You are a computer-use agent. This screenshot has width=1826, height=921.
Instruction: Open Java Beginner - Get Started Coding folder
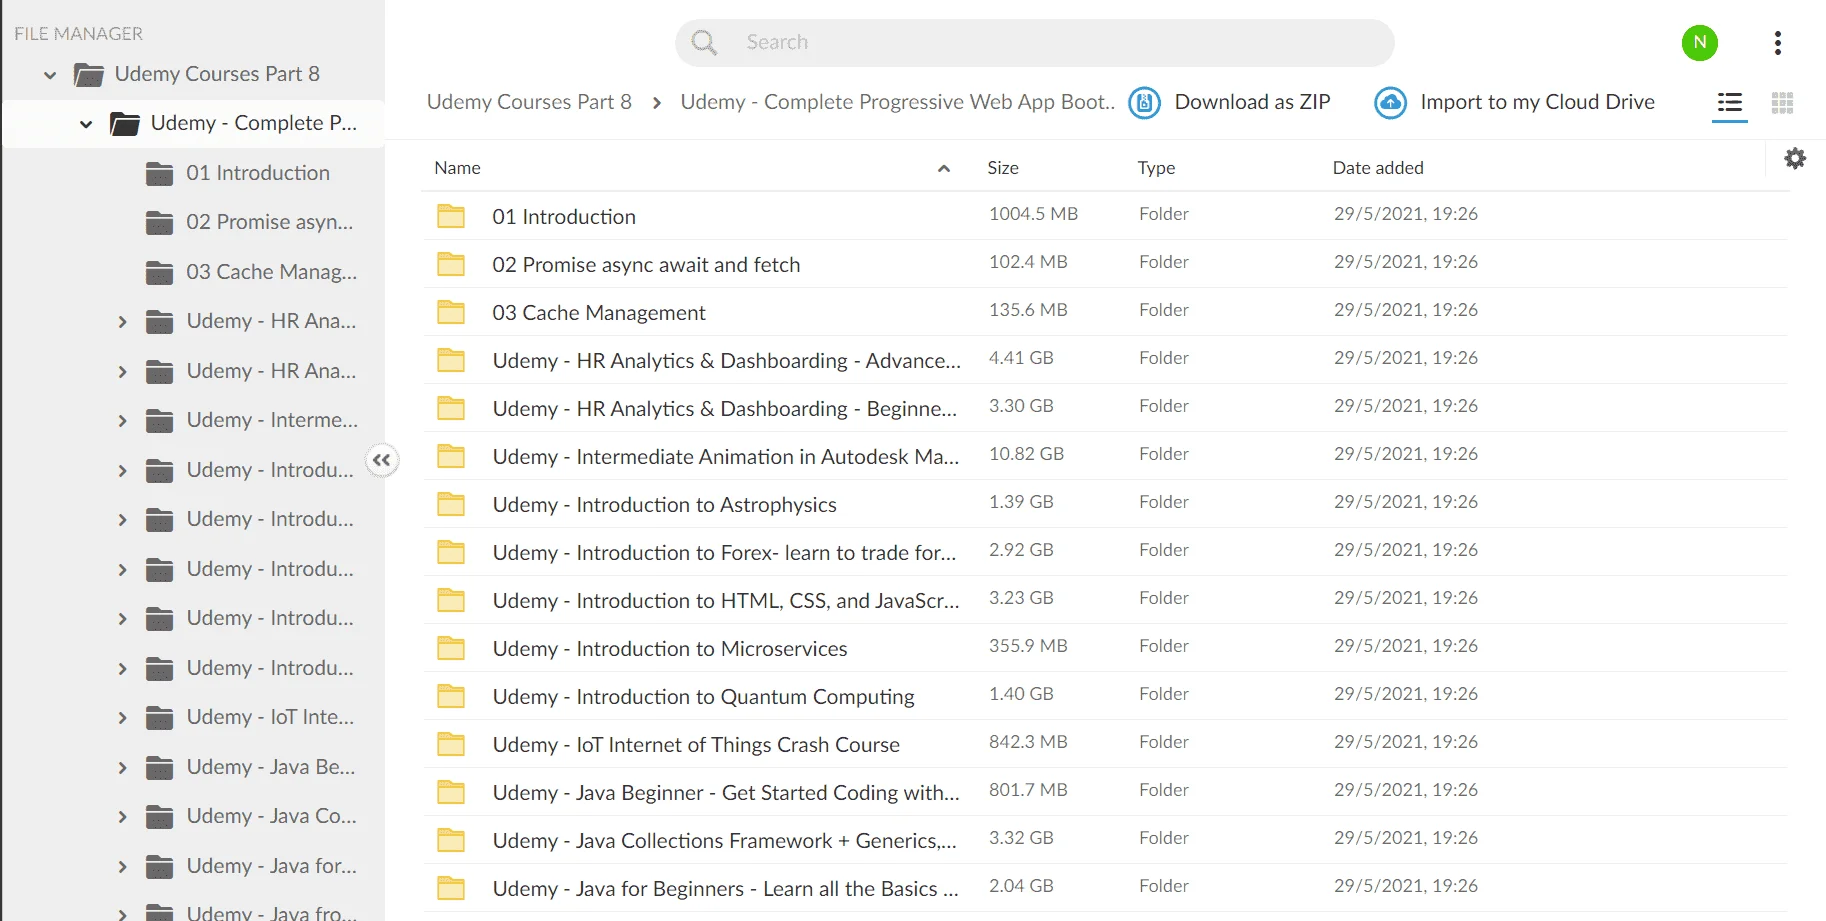click(726, 792)
